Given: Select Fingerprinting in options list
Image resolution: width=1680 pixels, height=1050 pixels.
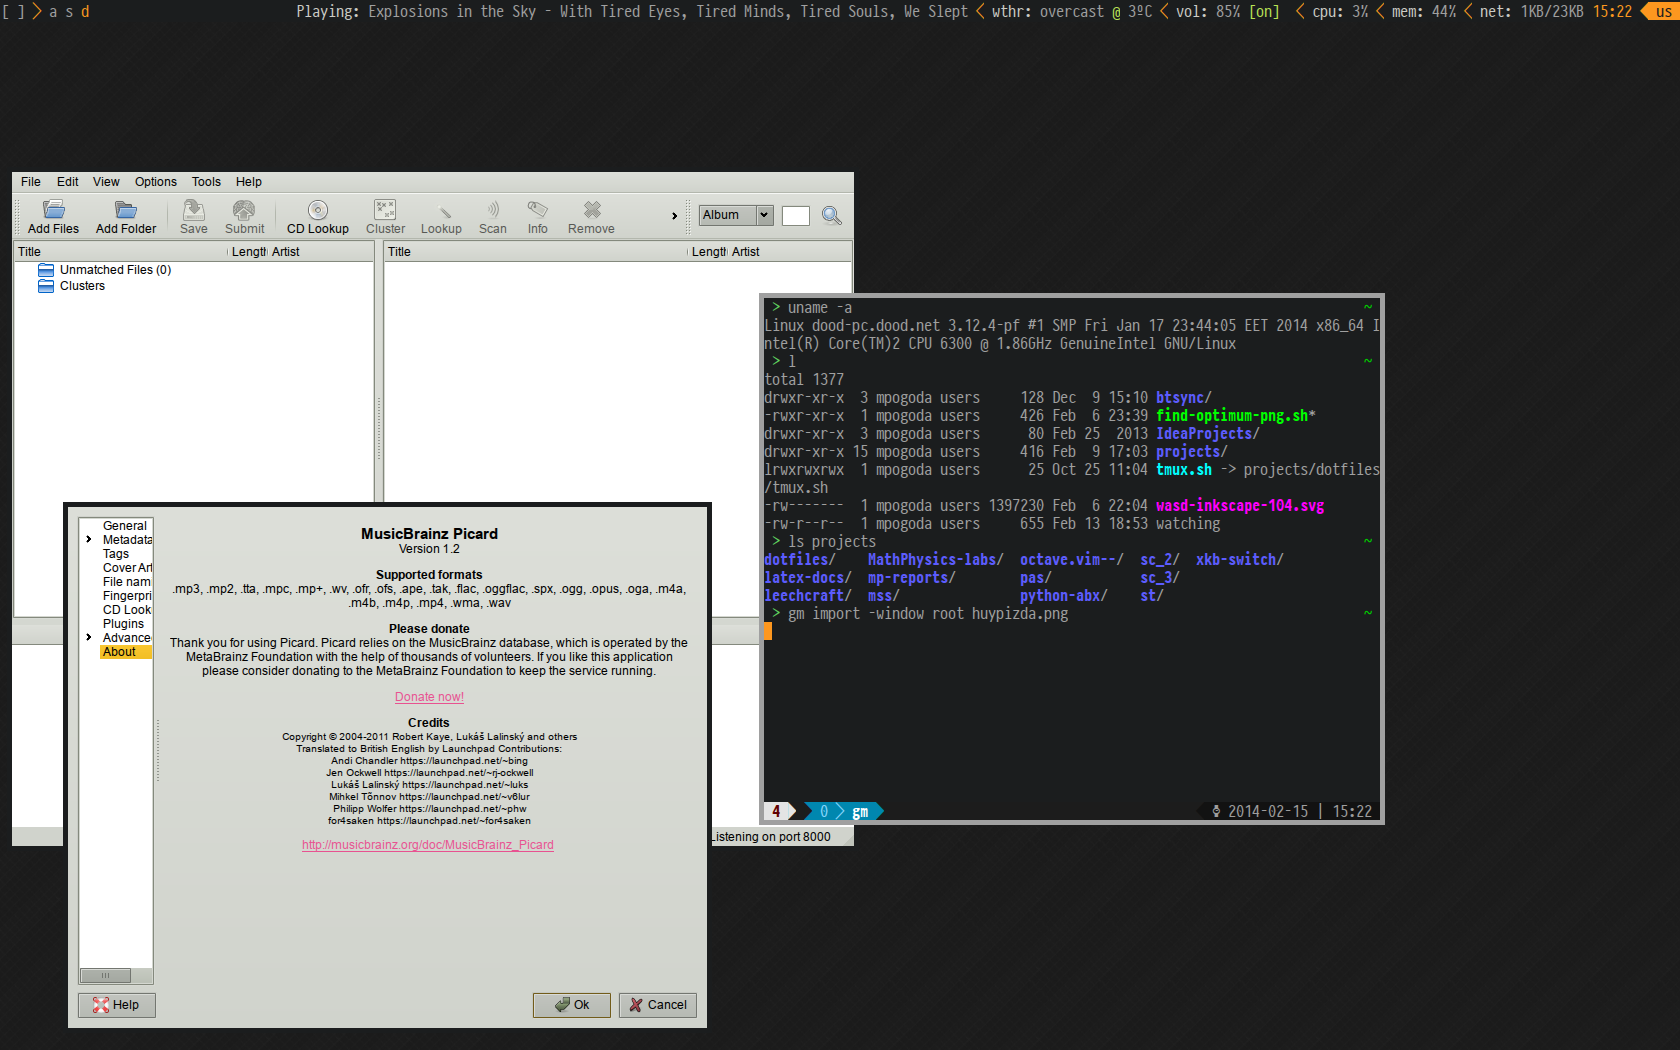Looking at the screenshot, I should (127, 596).
